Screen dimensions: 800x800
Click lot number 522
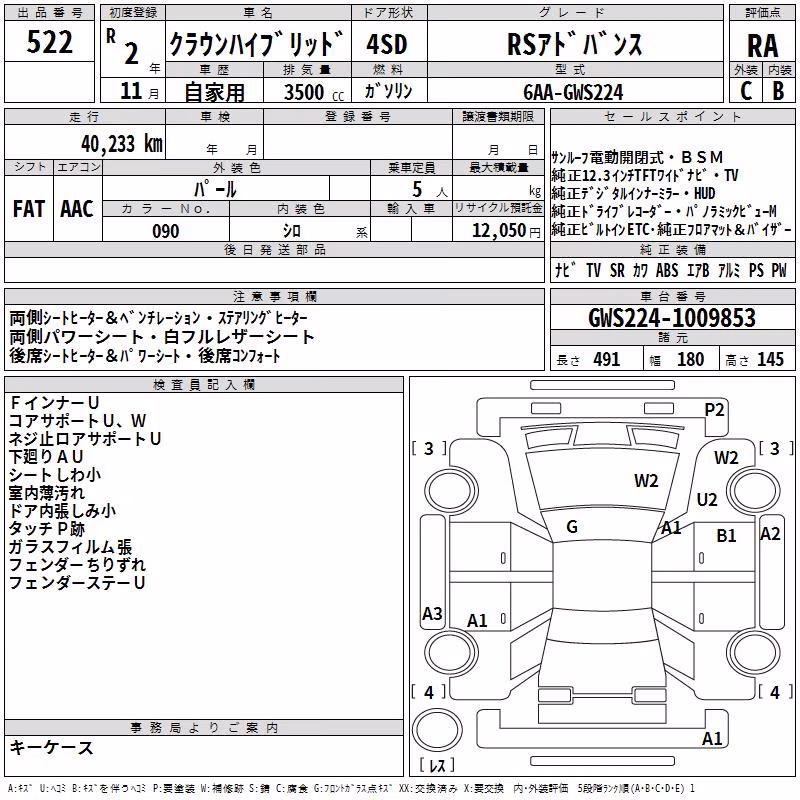[x=49, y=42]
